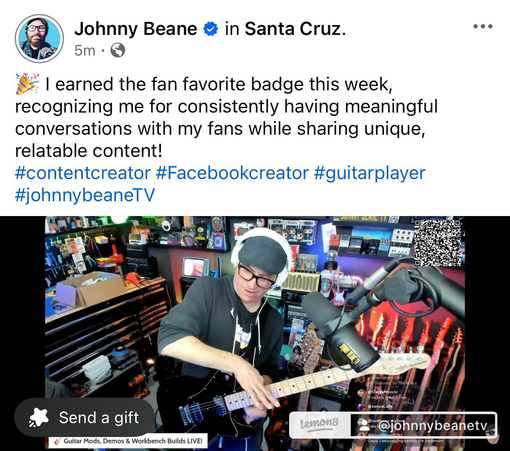Click the QR code in the video
This screenshot has height=451, width=510.
[438, 242]
